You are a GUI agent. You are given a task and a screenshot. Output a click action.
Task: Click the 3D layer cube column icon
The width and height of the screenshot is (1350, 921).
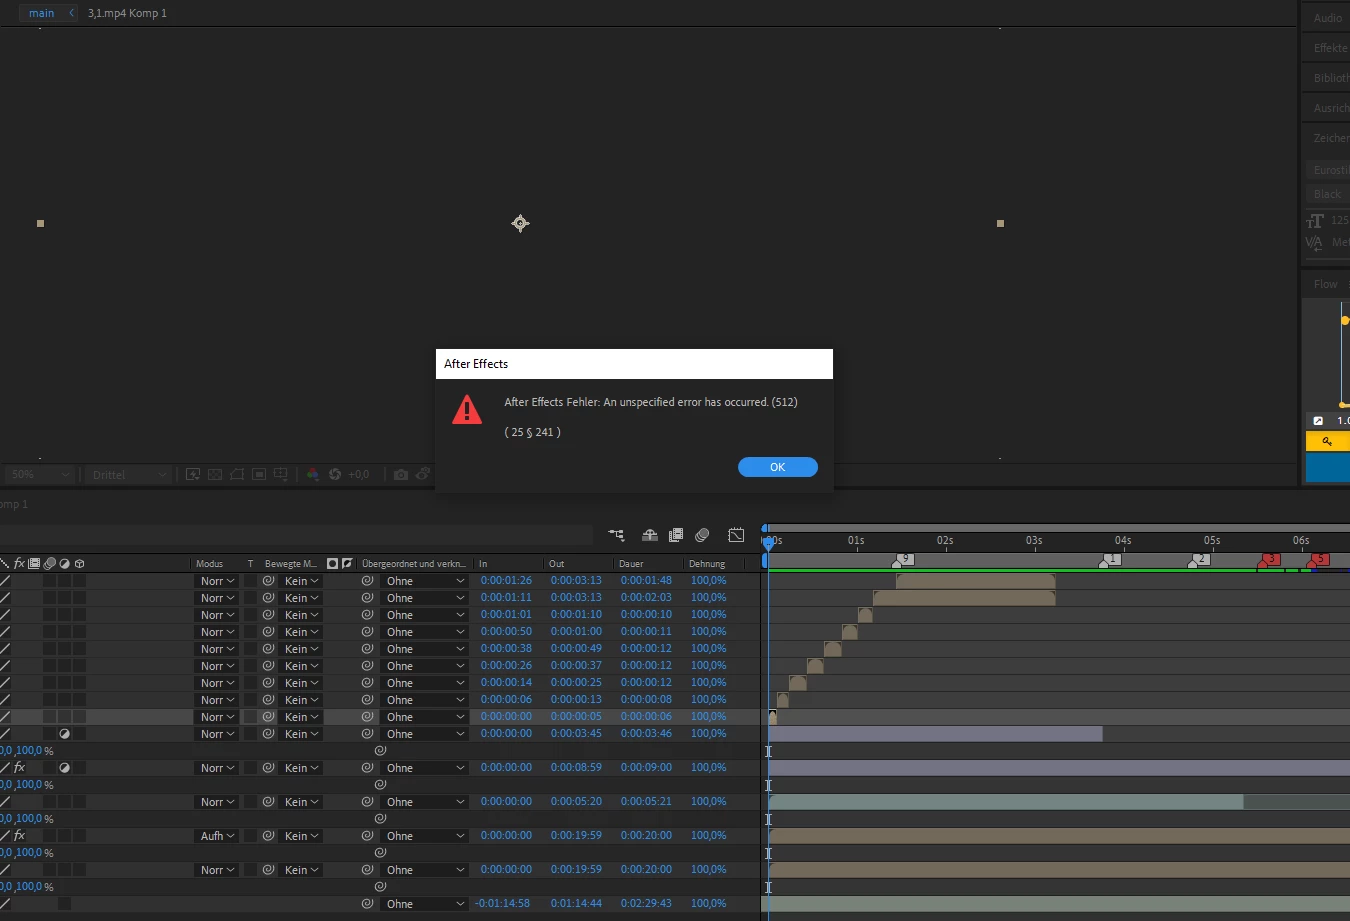pyautogui.click(x=79, y=563)
